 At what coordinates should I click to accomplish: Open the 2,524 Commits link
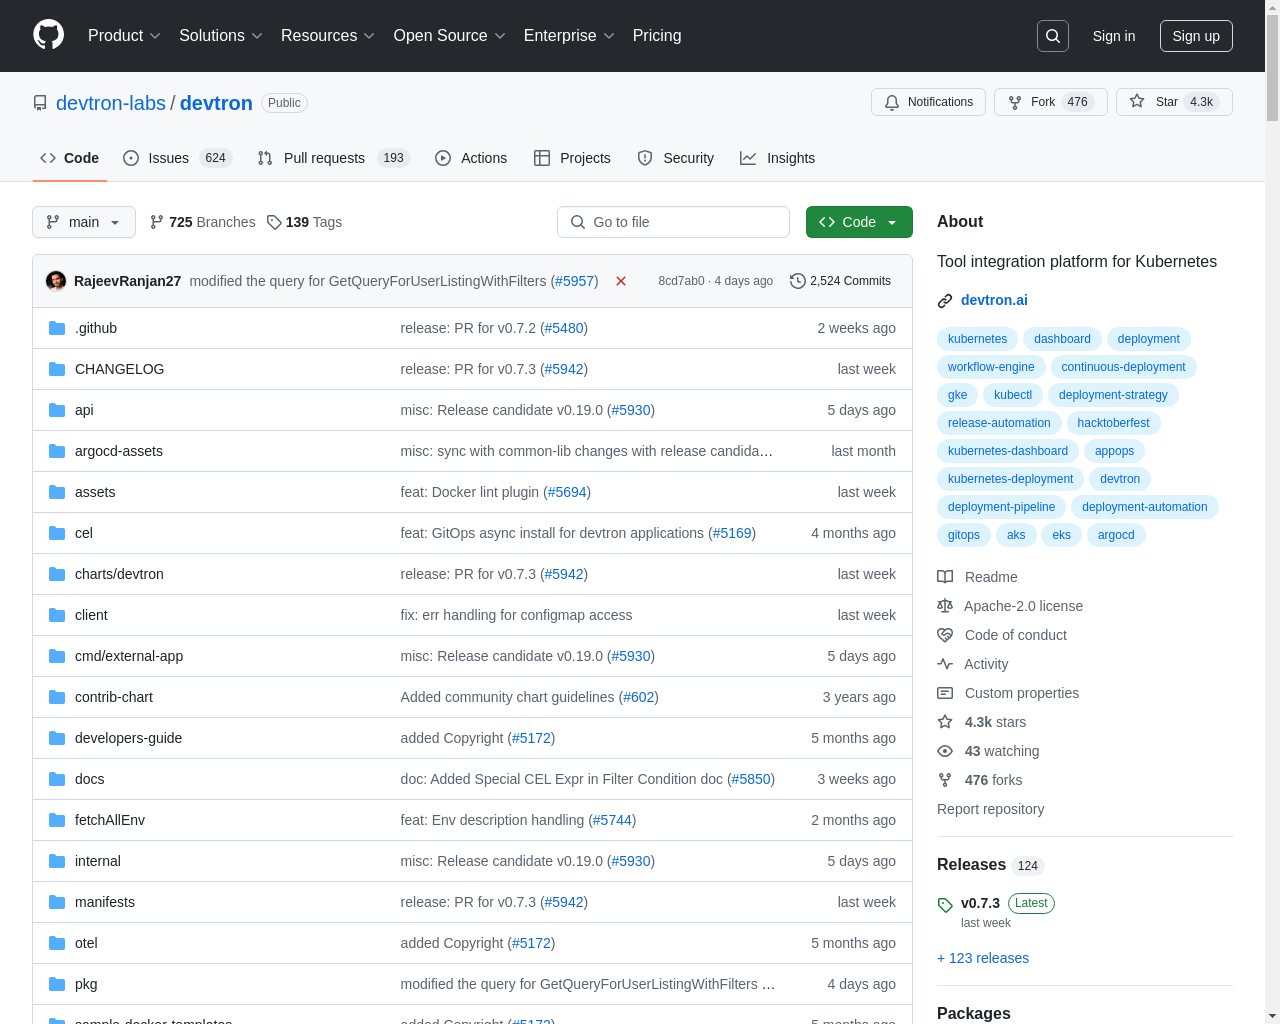coord(840,281)
